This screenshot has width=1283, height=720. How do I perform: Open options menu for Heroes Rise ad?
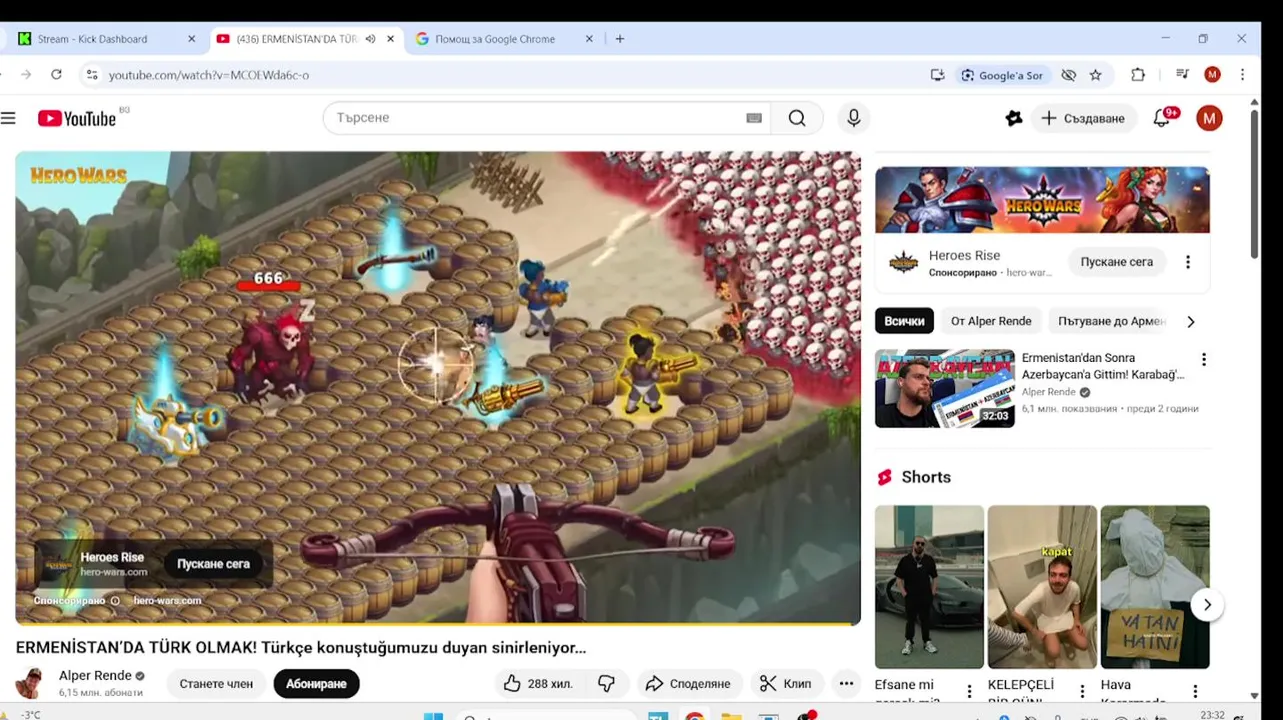[x=1188, y=262]
